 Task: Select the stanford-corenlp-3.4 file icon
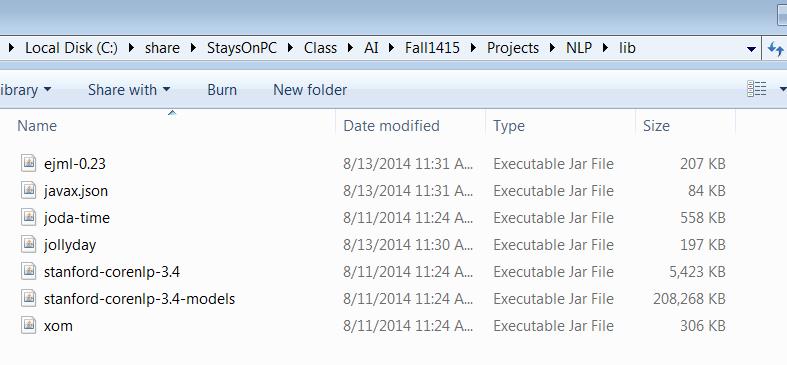[x=29, y=272]
